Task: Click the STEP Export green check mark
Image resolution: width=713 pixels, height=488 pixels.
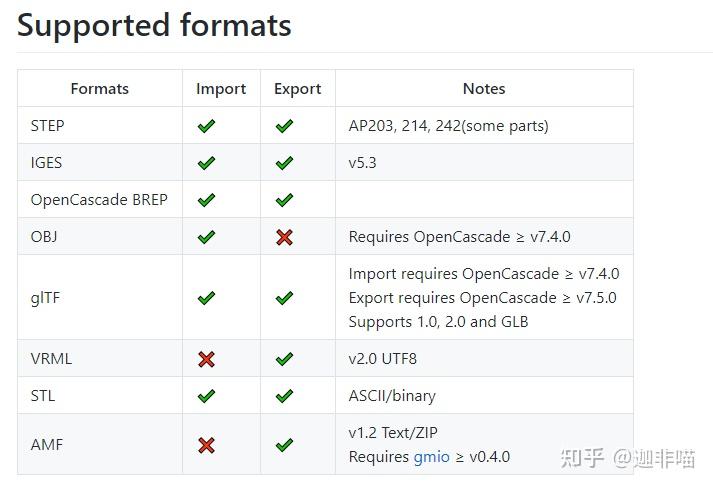Action: (284, 126)
